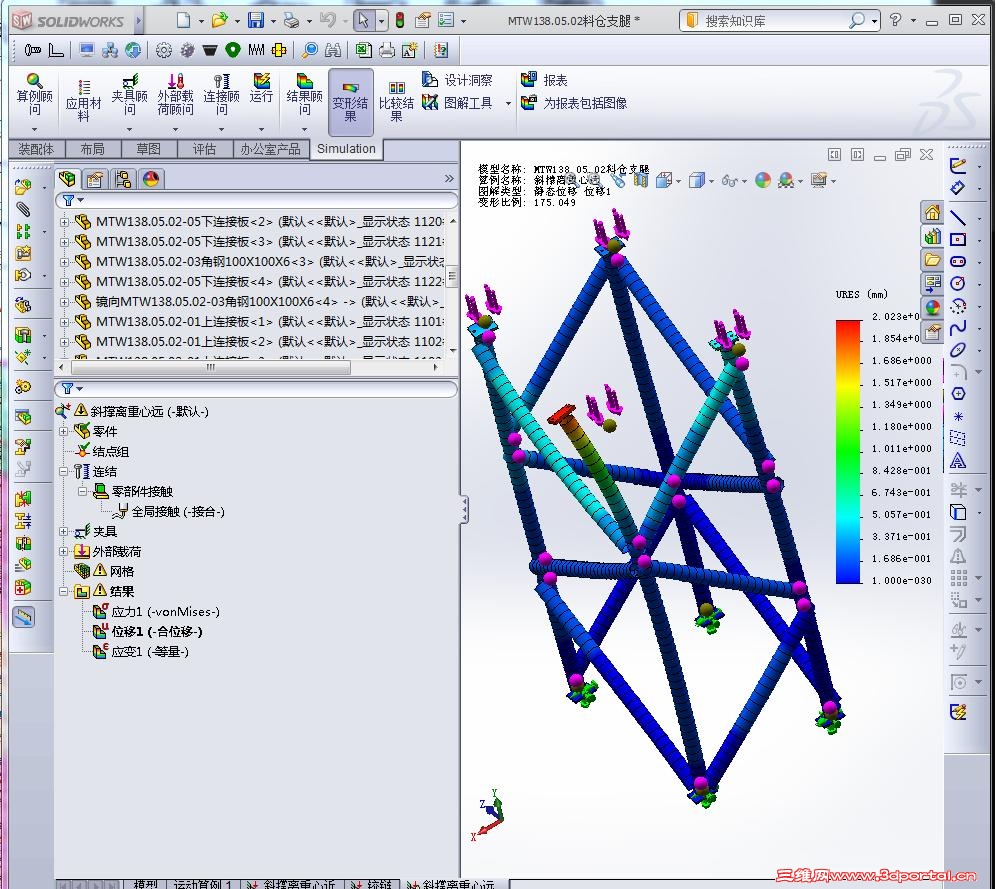Click the Select cursor tool

pyautogui.click(x=363, y=20)
